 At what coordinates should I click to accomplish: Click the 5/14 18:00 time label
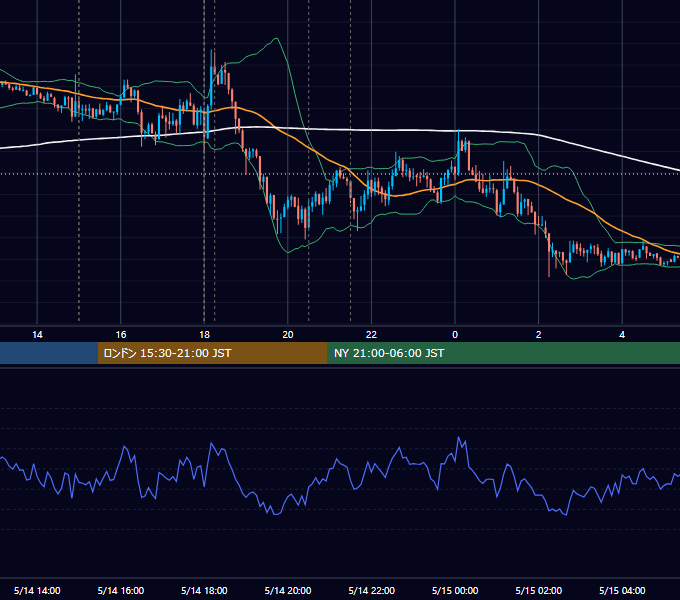pyautogui.click(x=204, y=590)
